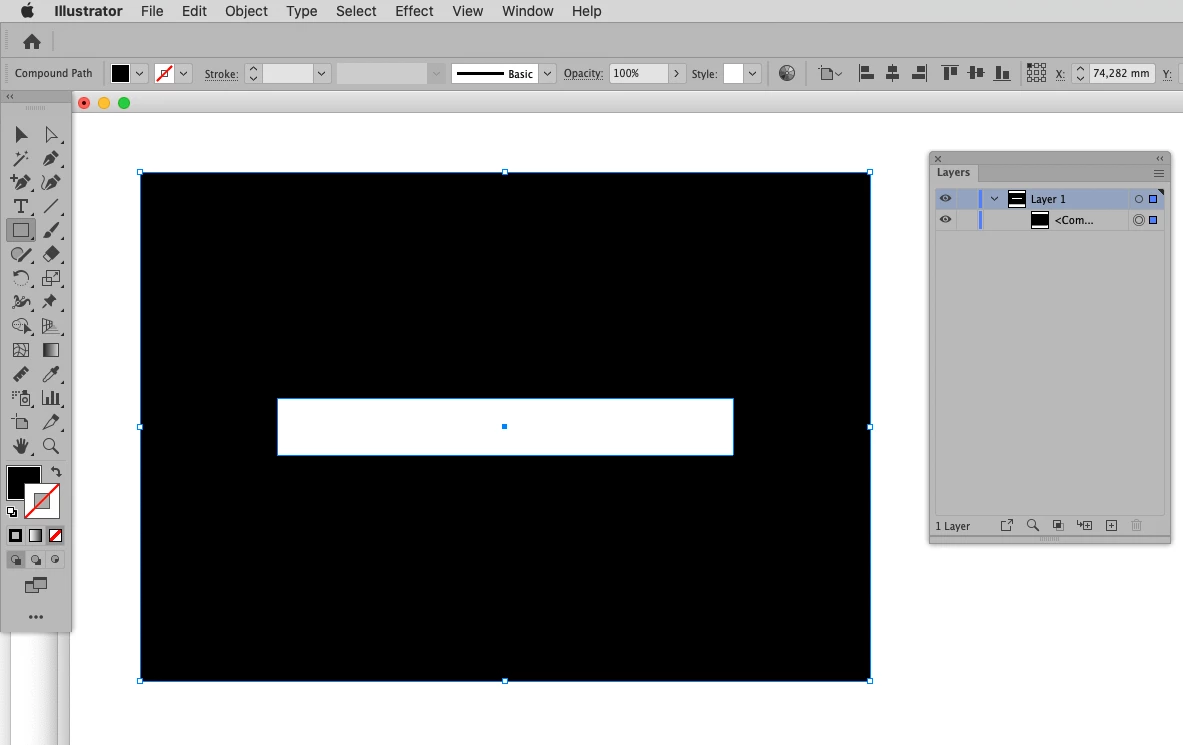1183x745 pixels.
Task: Open the Object menu
Action: [x=246, y=11]
